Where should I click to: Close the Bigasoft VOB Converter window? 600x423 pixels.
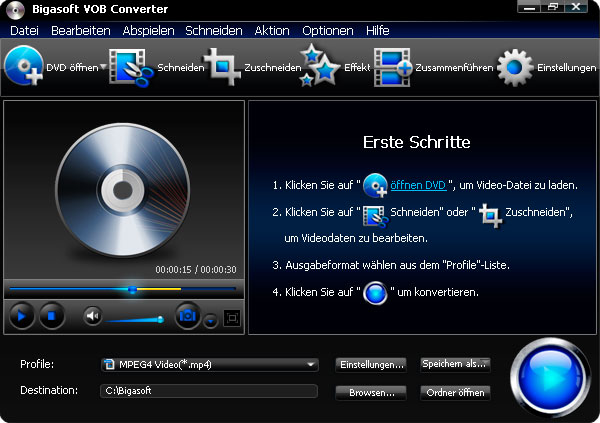[x=576, y=7]
